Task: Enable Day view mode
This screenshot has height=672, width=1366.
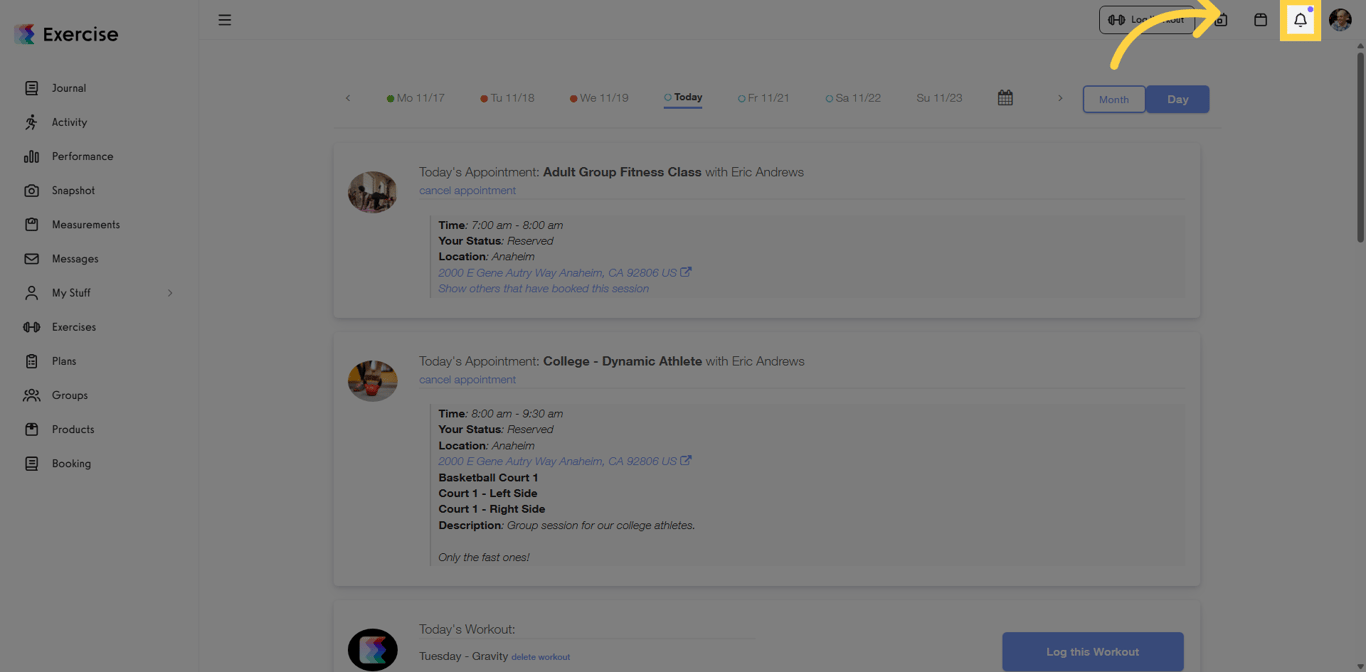Action: coord(1177,99)
